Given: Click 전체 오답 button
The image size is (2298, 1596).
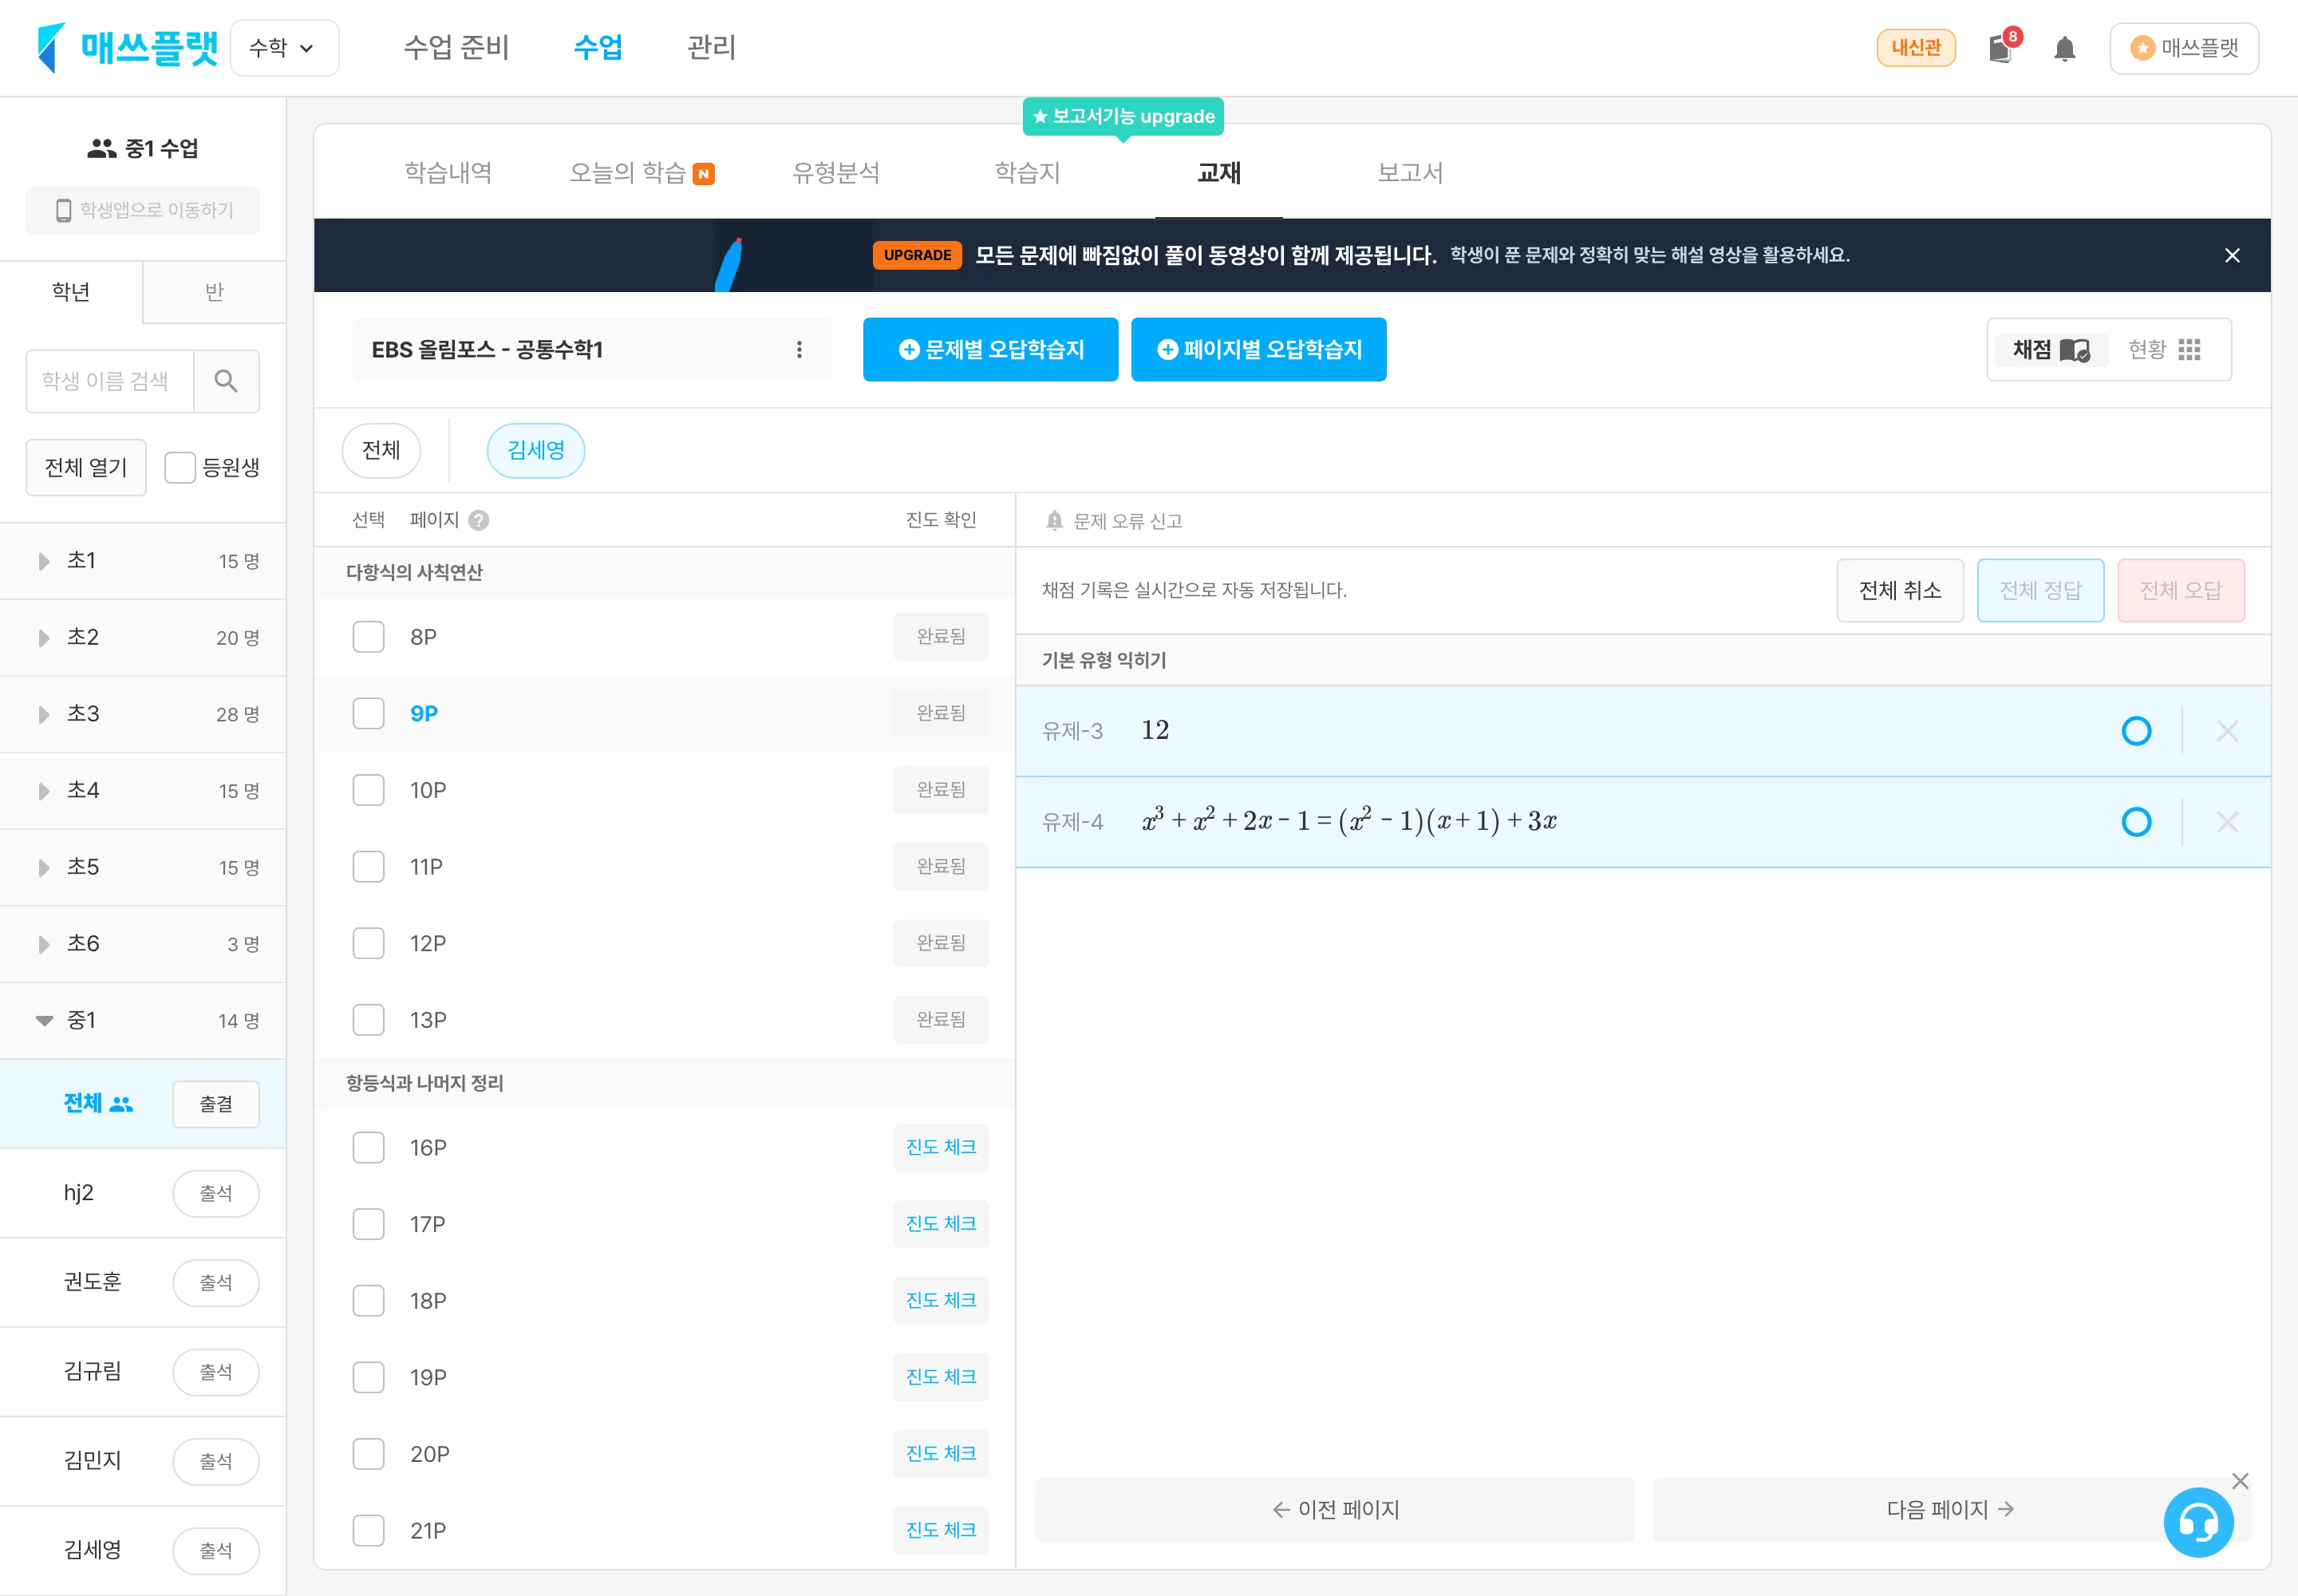Looking at the screenshot, I should click(2181, 590).
